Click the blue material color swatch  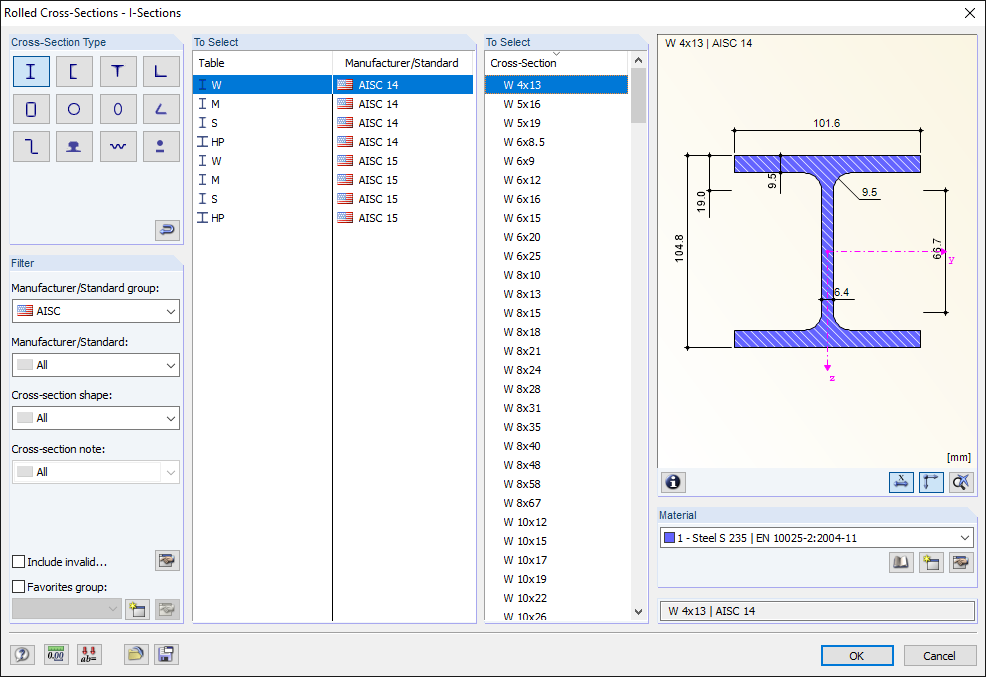(x=670, y=538)
